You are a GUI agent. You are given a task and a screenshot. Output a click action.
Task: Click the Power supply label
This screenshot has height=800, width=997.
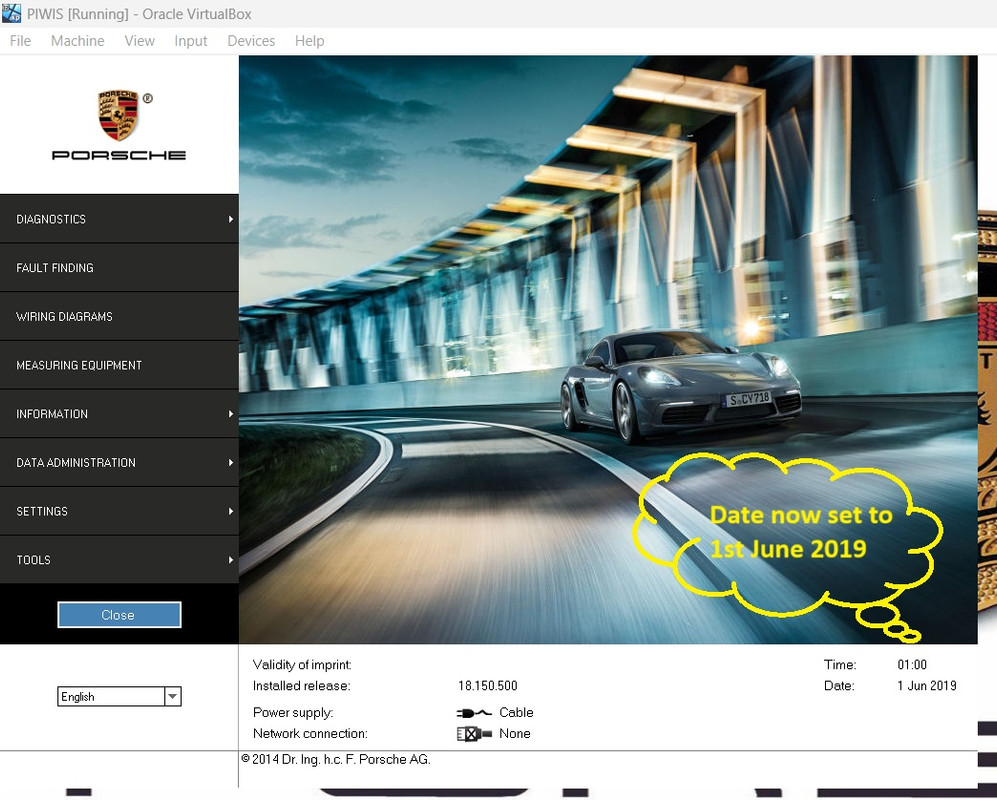click(x=292, y=712)
